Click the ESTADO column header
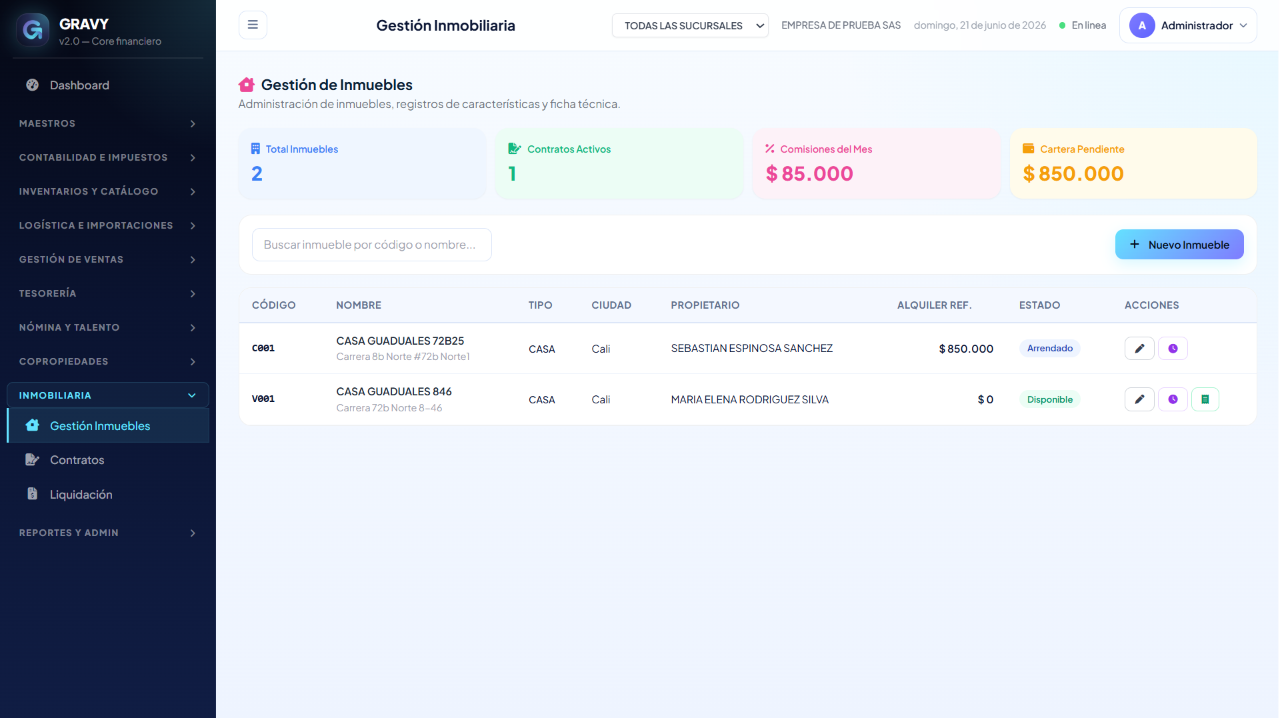 1040,305
